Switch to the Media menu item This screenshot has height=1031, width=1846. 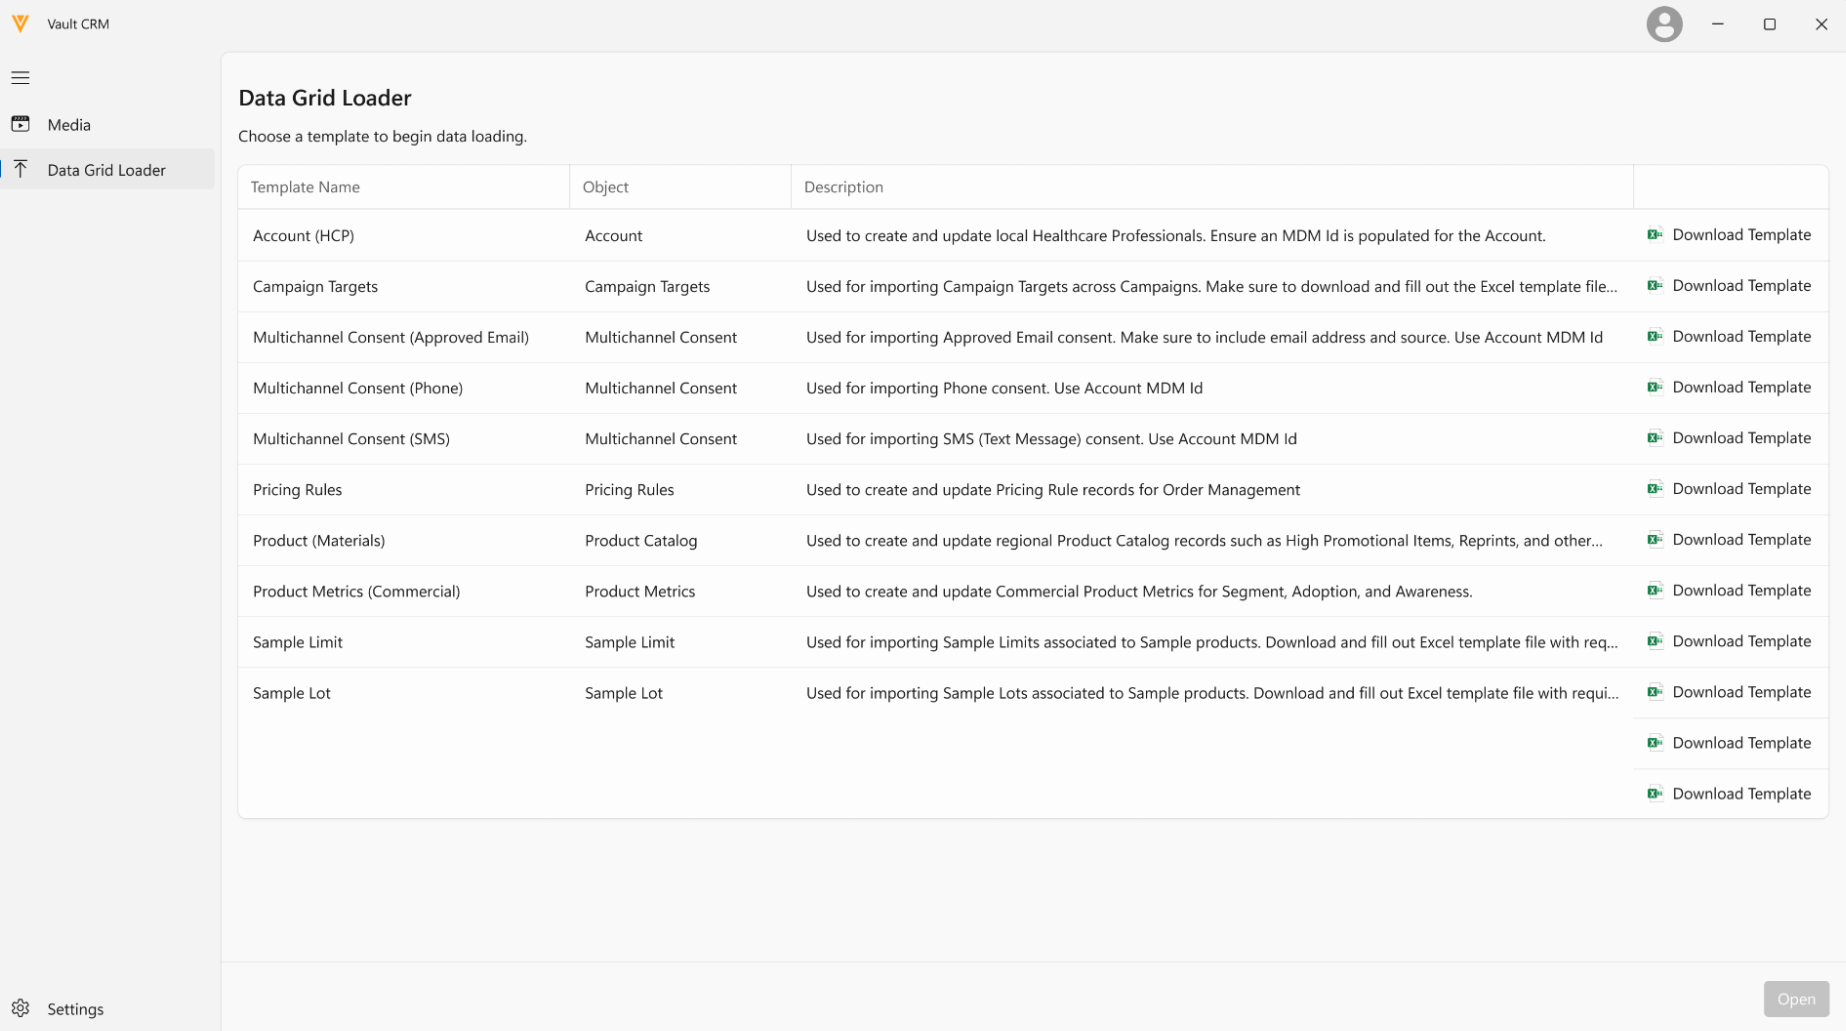[69, 125]
